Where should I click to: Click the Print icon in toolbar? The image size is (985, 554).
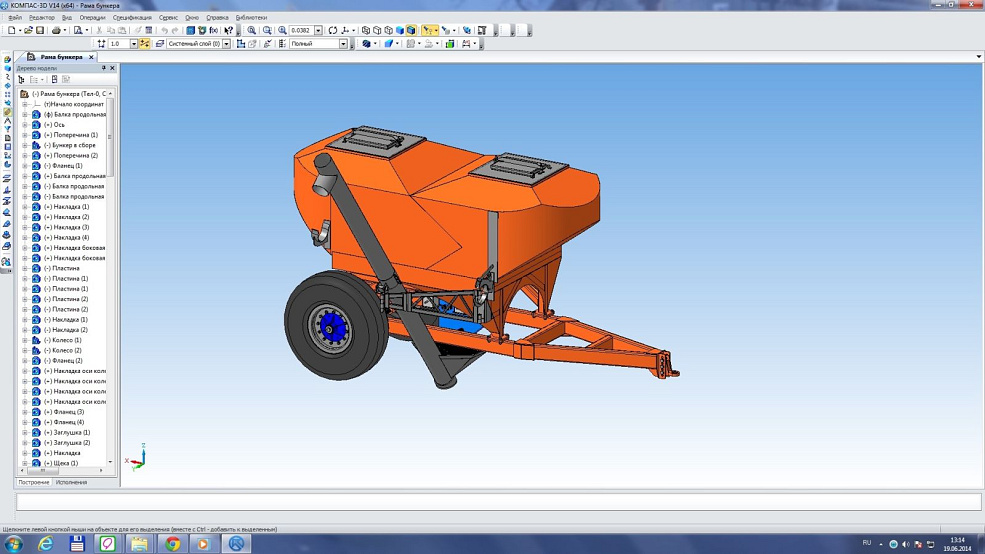coord(56,30)
